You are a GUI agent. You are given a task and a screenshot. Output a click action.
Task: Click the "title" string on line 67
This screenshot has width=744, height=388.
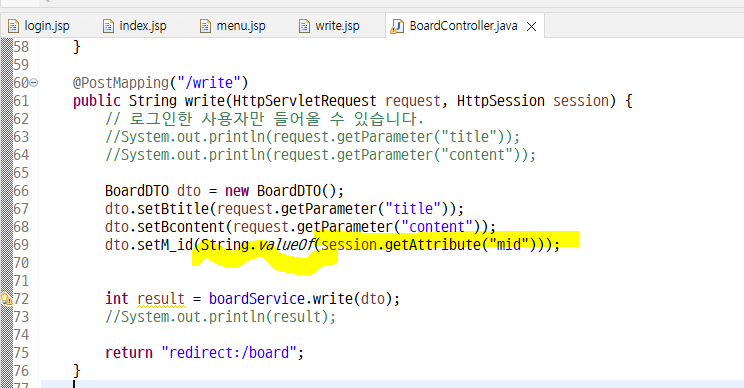pos(413,209)
